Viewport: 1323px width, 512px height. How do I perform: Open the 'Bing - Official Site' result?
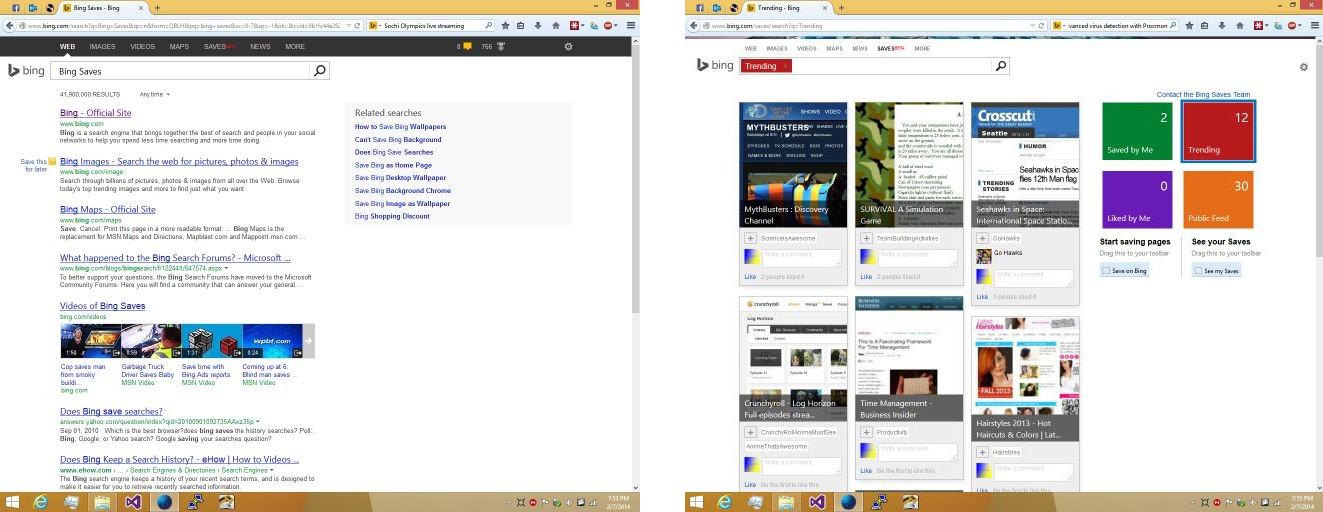click(x=96, y=113)
